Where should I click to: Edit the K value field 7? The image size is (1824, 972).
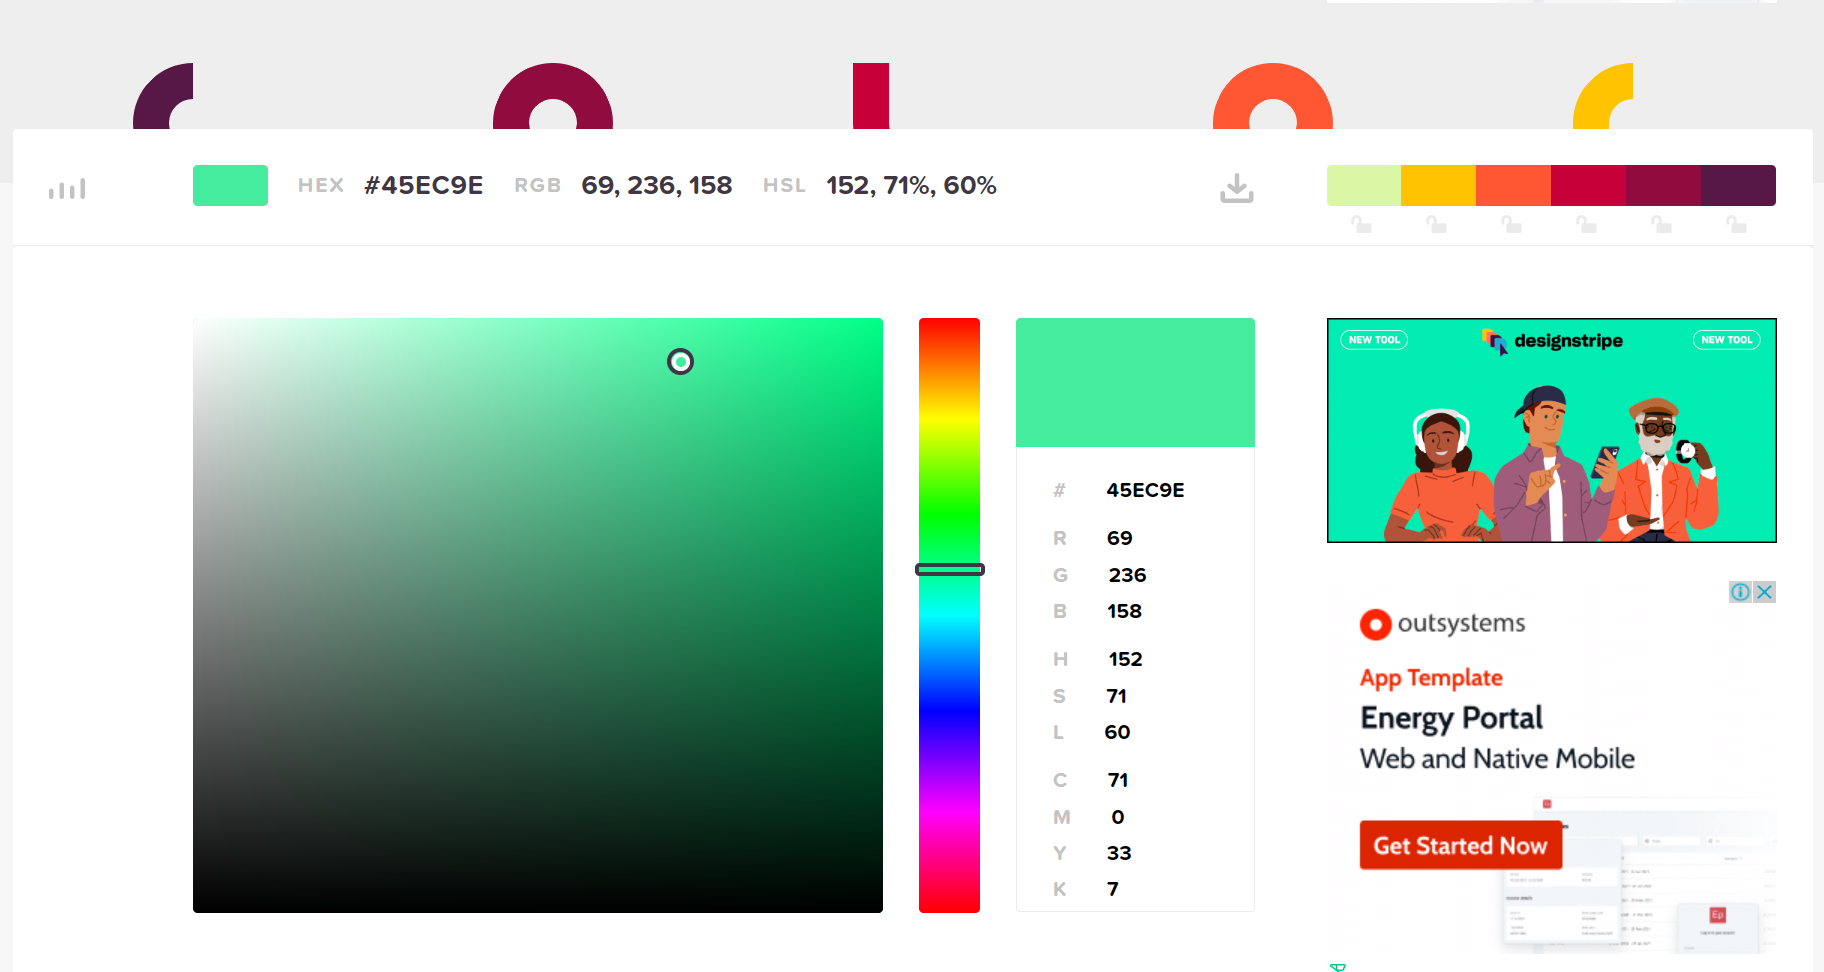pyautogui.click(x=1113, y=889)
